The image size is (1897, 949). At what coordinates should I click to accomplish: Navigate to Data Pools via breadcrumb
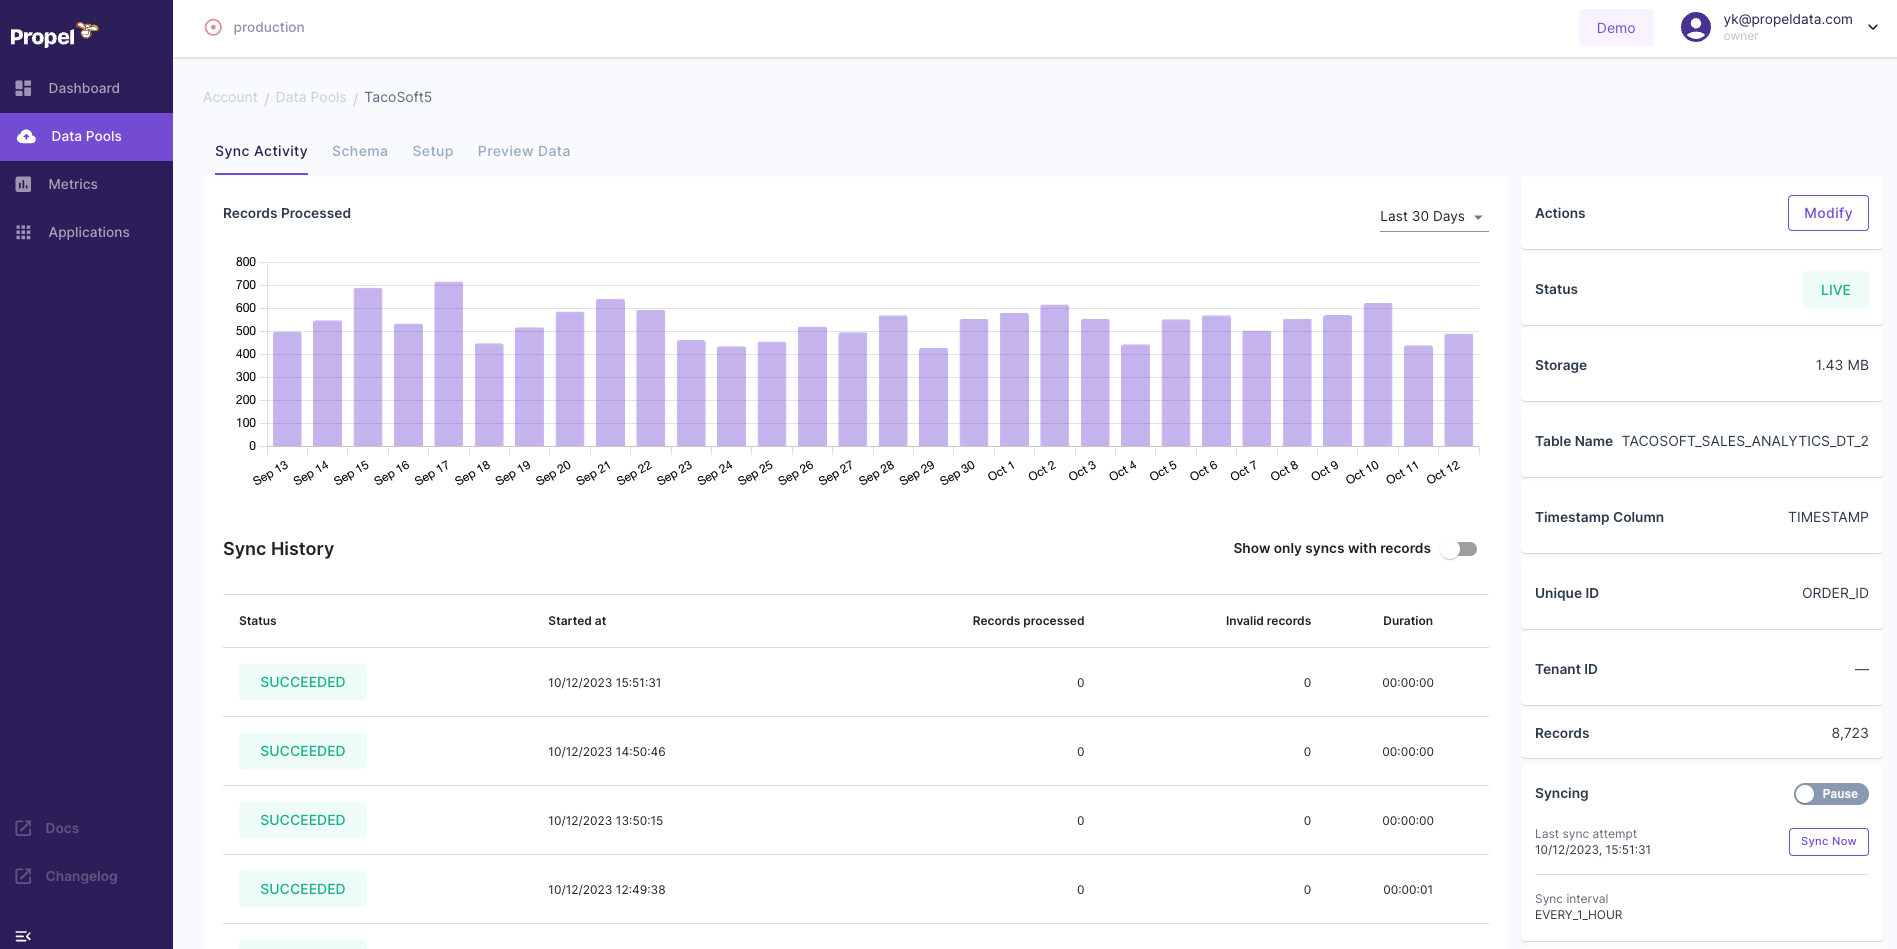(x=311, y=97)
